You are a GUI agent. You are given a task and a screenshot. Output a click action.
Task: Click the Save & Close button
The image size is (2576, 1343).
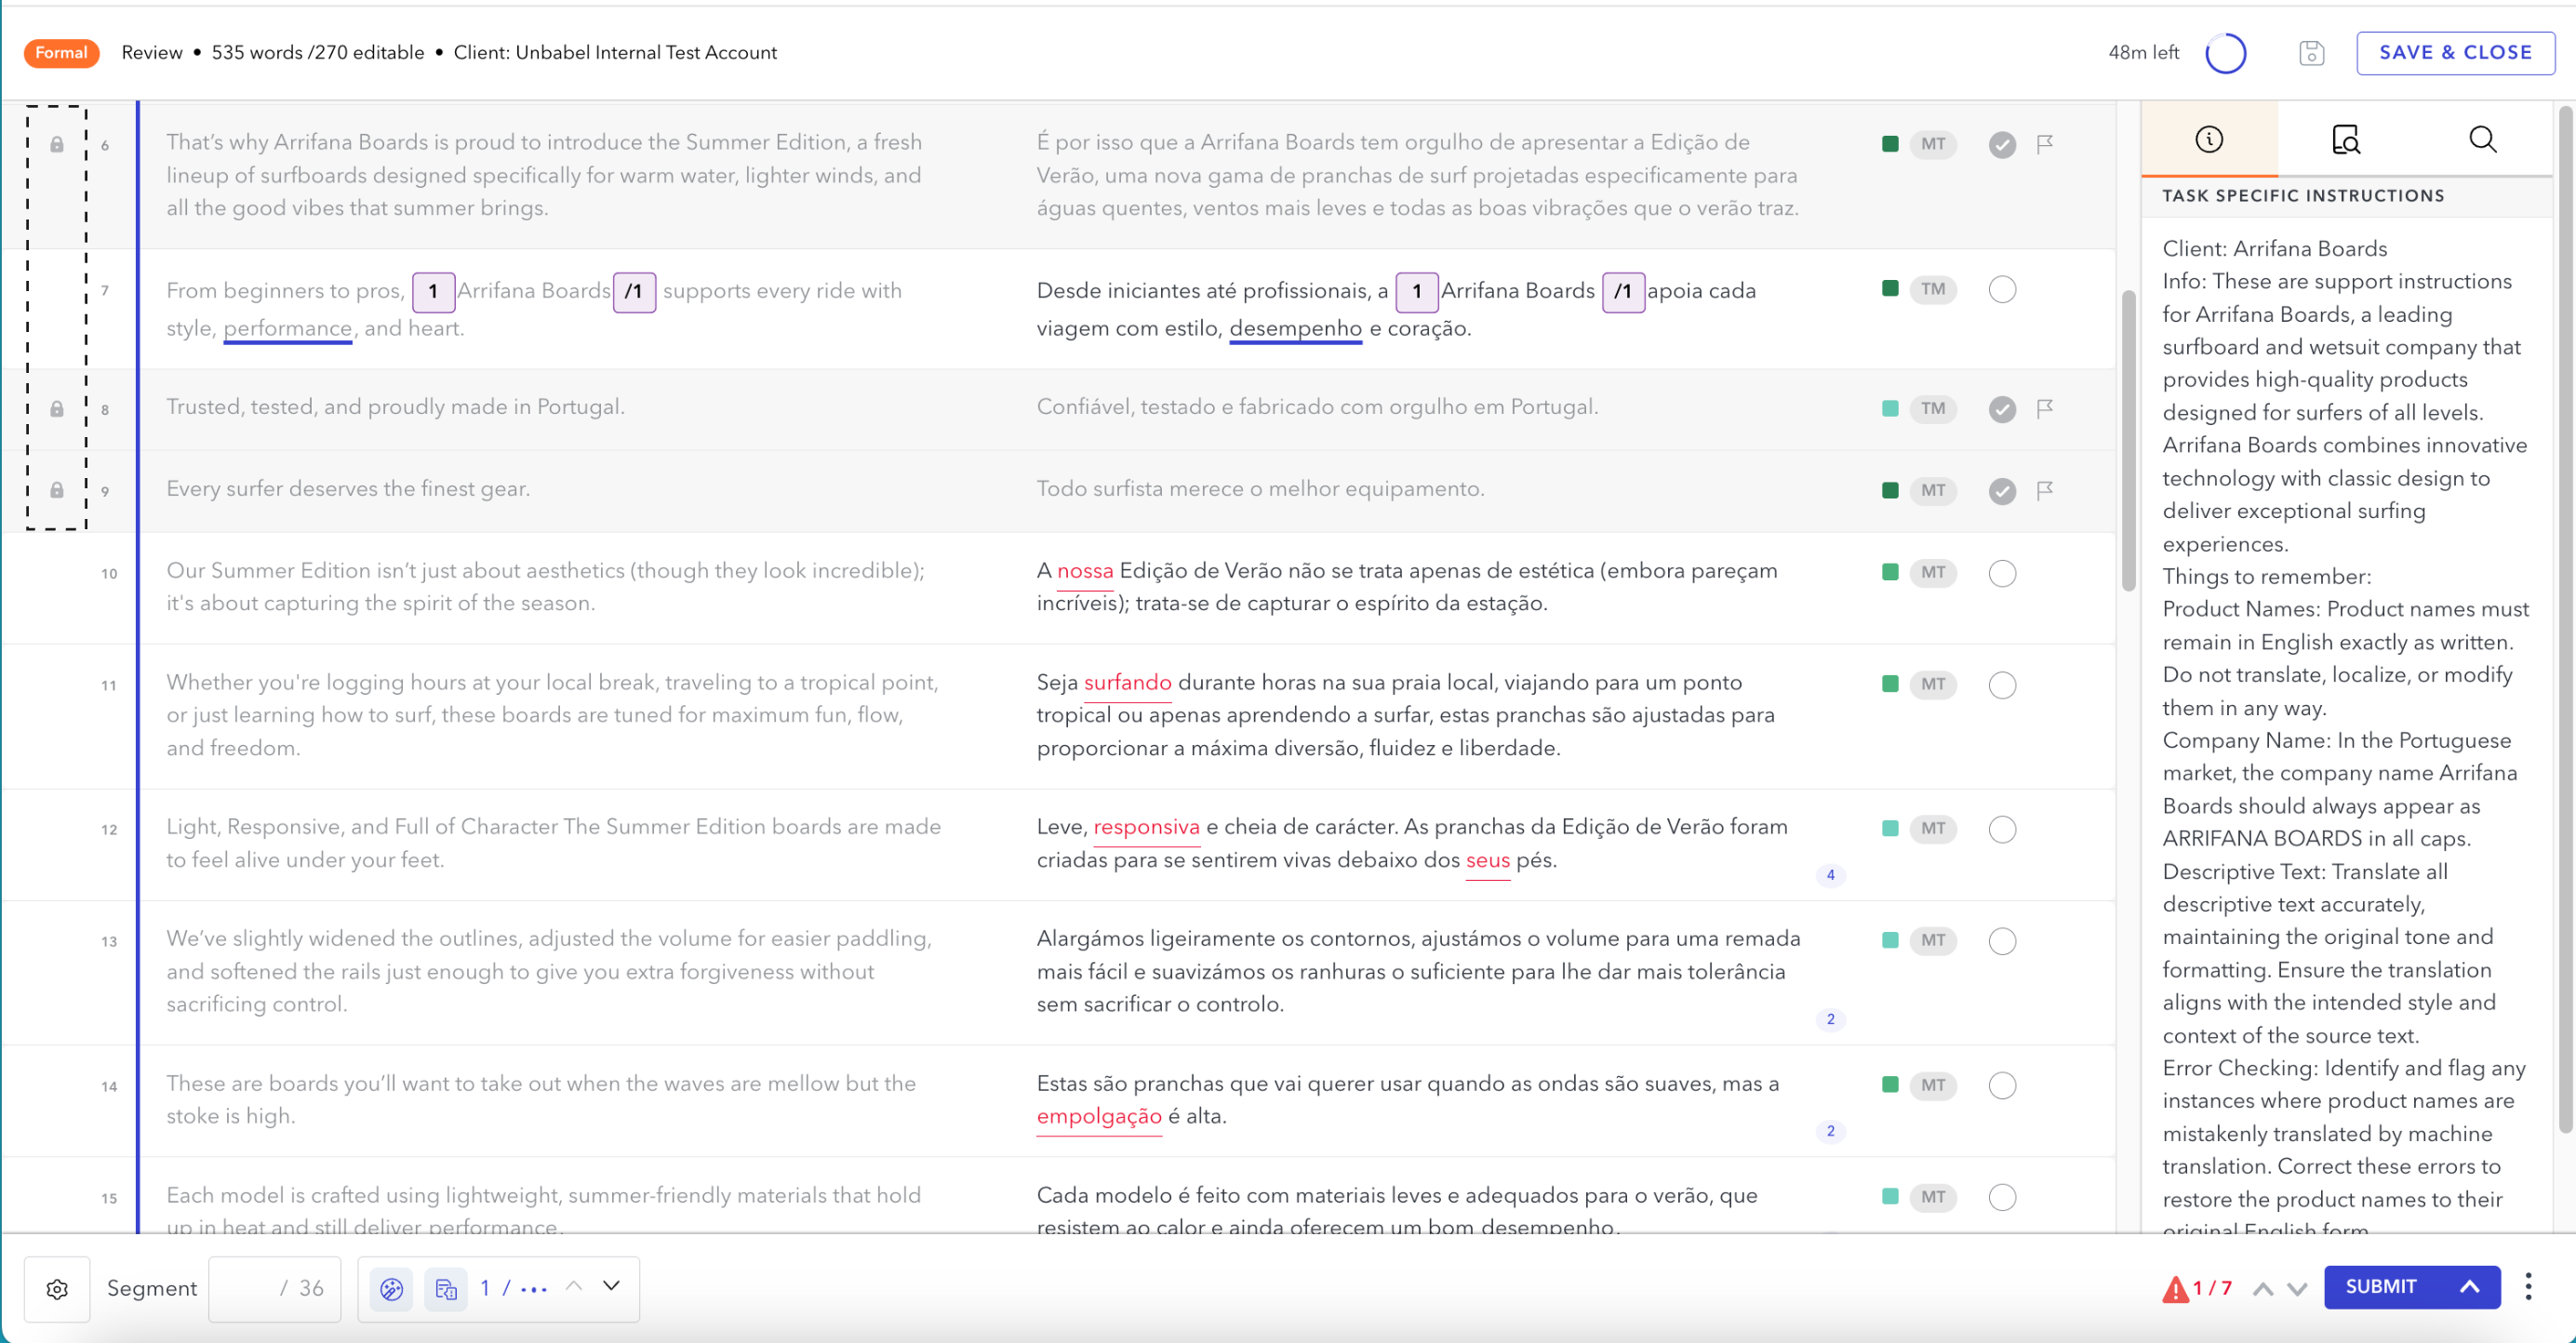coord(2455,53)
